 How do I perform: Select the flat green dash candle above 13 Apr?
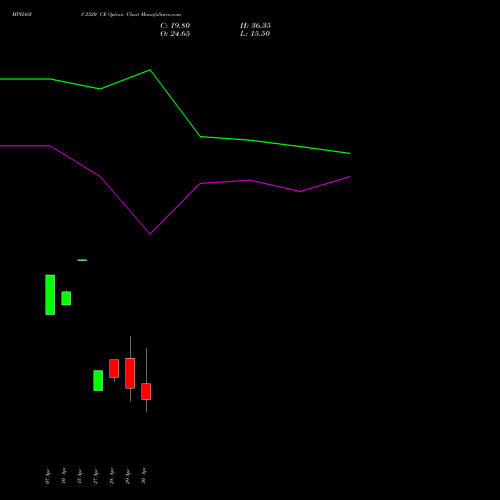tap(82, 260)
